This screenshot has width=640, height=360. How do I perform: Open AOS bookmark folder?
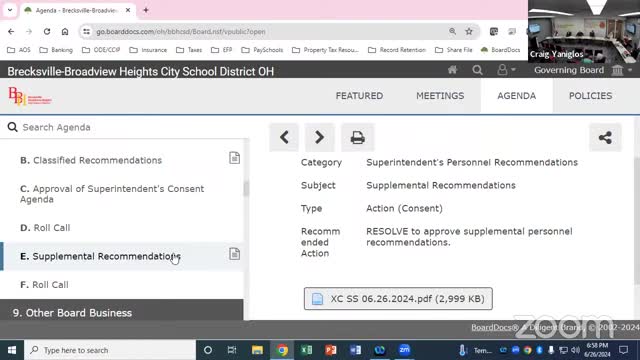19,50
